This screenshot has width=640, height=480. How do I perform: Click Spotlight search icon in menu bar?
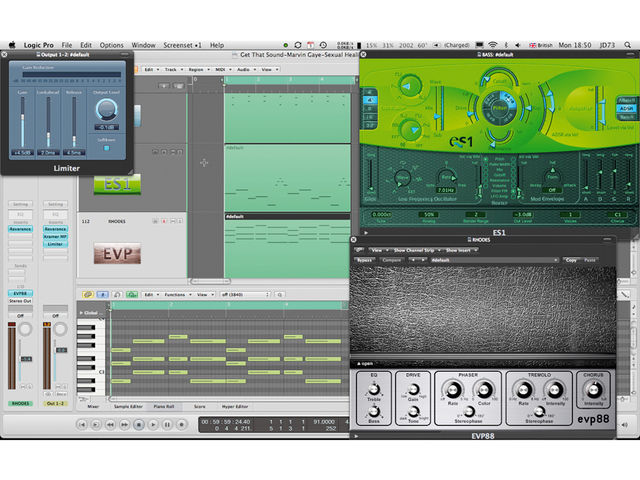(x=627, y=45)
